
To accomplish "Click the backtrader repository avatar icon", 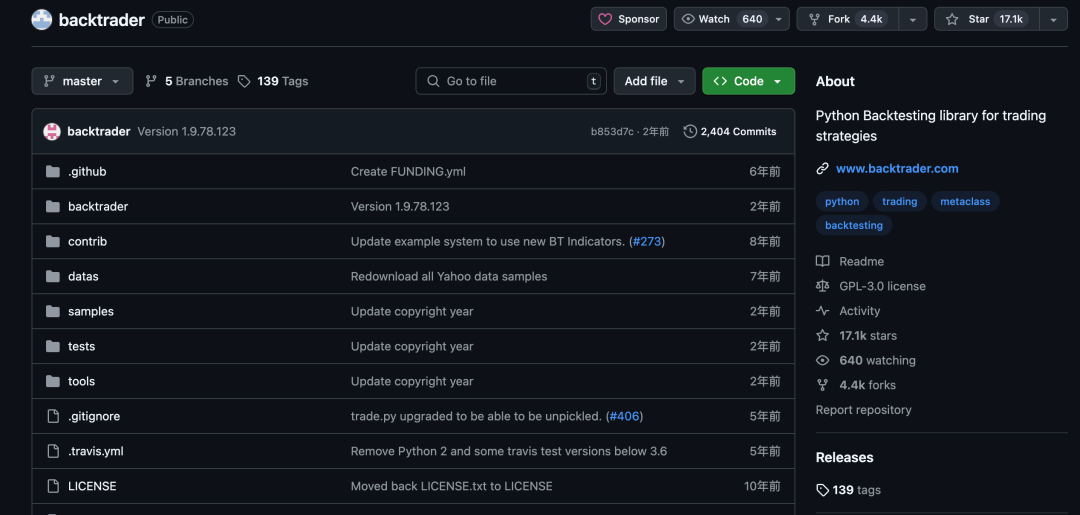I will pyautogui.click(x=42, y=19).
